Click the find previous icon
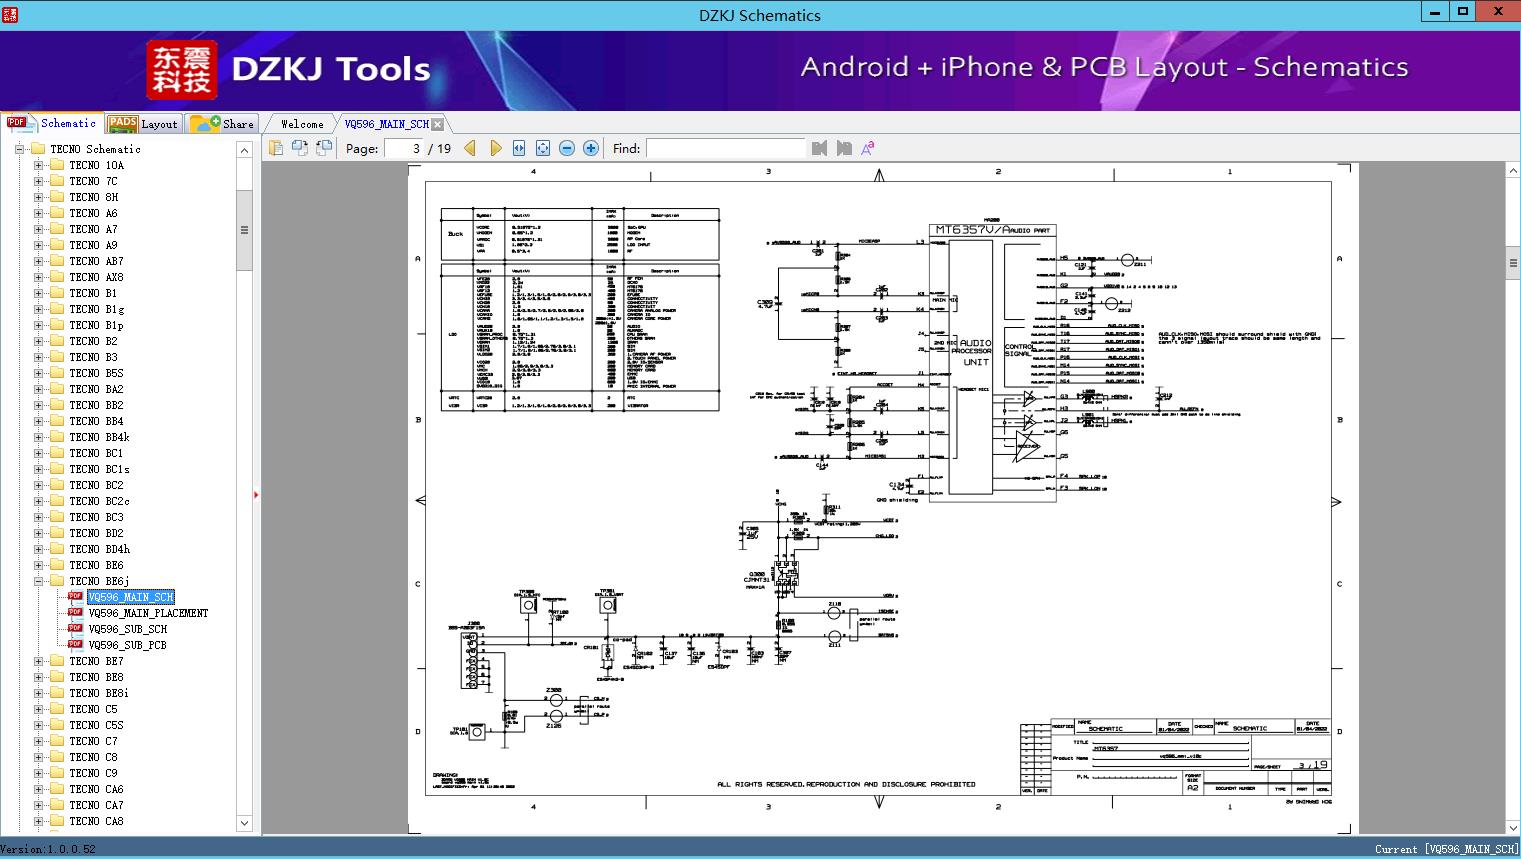 click(820, 148)
